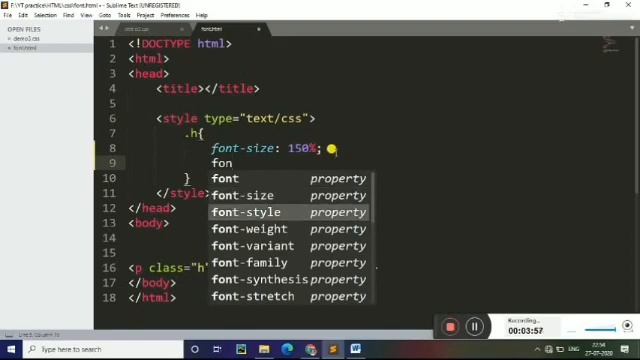Open the Goto menu
The width and height of the screenshot is (640, 360).
(105, 15)
